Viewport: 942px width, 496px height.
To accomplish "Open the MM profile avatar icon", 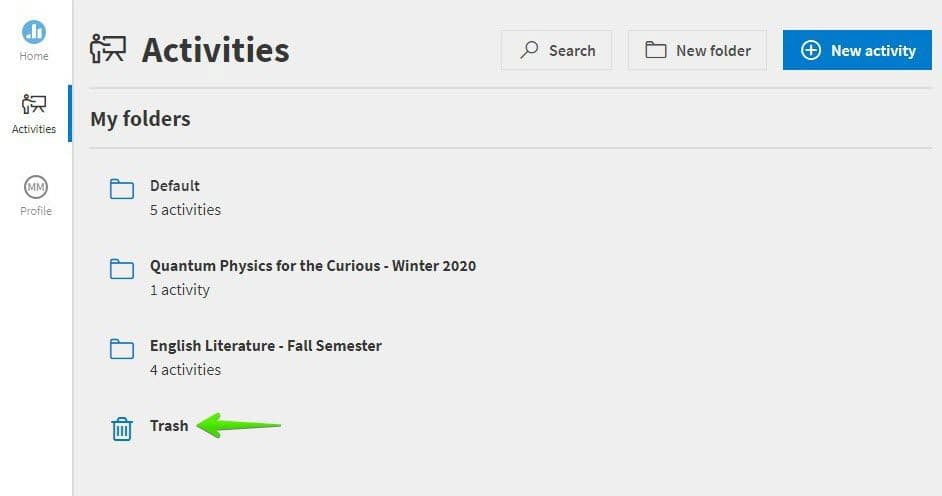I will click(x=36, y=187).
